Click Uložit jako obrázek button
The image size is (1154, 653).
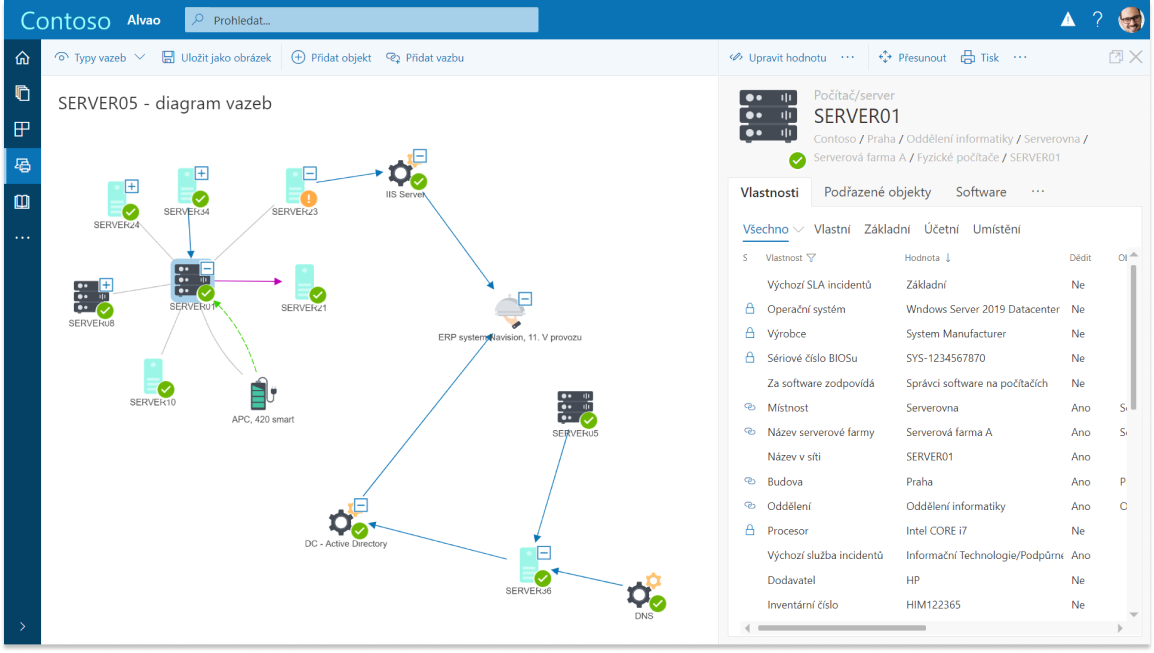pos(217,58)
